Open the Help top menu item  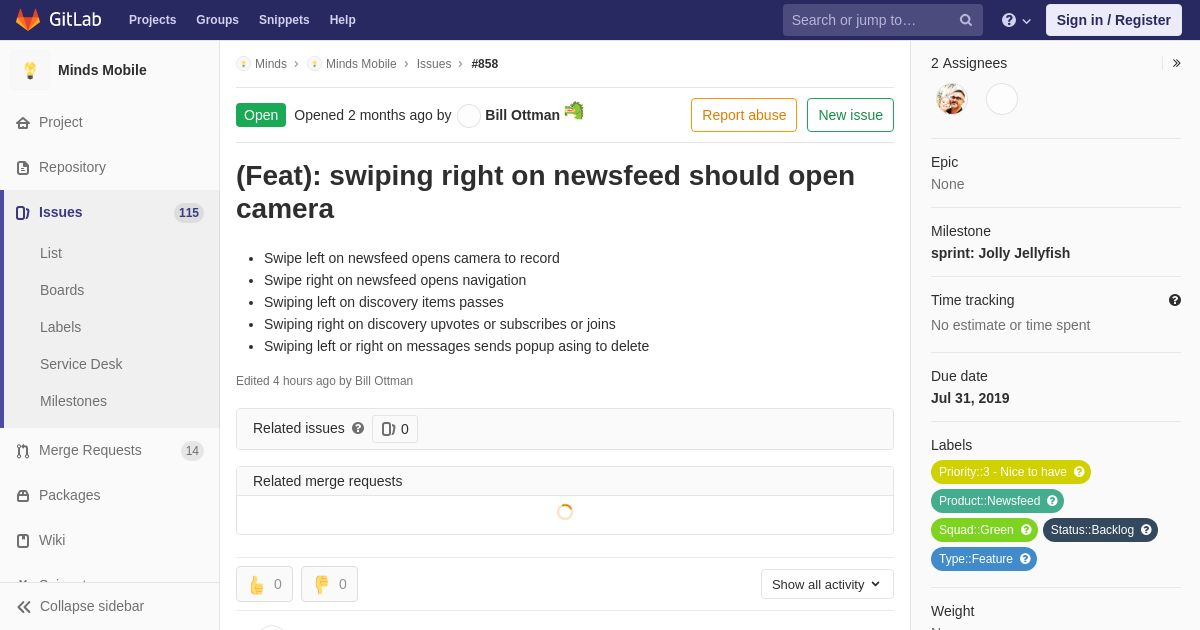click(x=343, y=20)
